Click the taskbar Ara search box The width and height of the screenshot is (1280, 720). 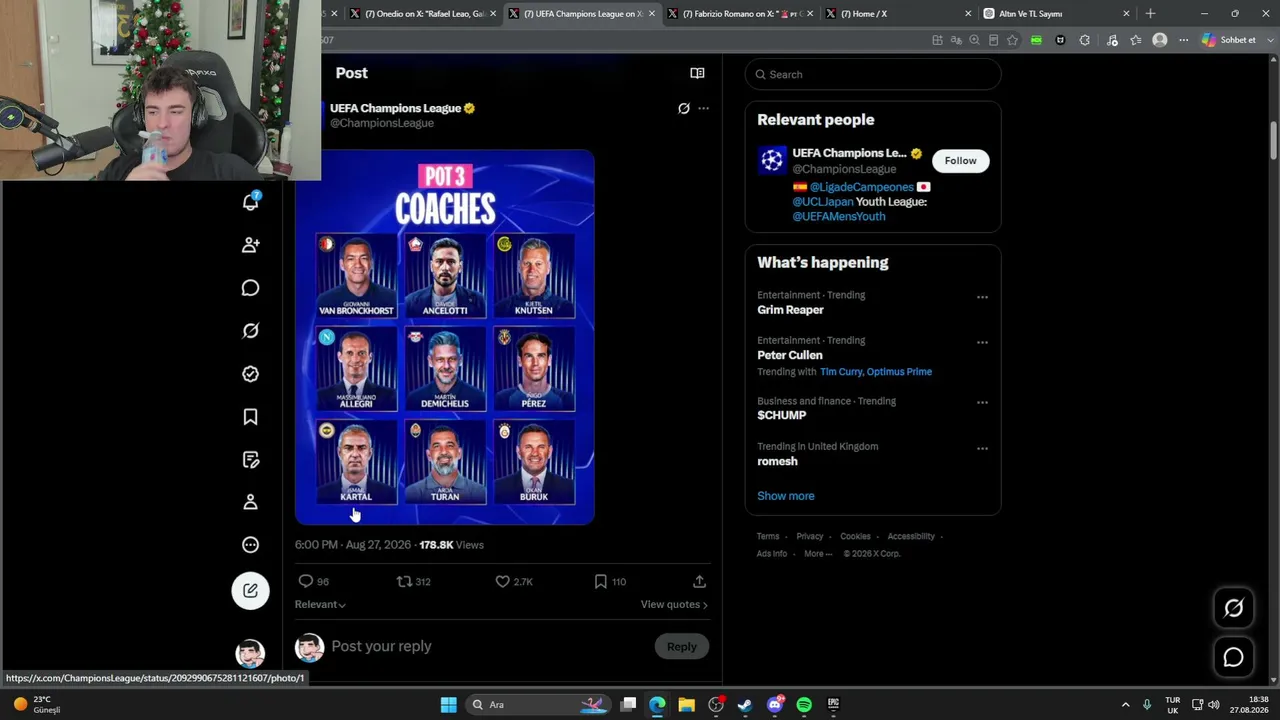click(x=536, y=705)
